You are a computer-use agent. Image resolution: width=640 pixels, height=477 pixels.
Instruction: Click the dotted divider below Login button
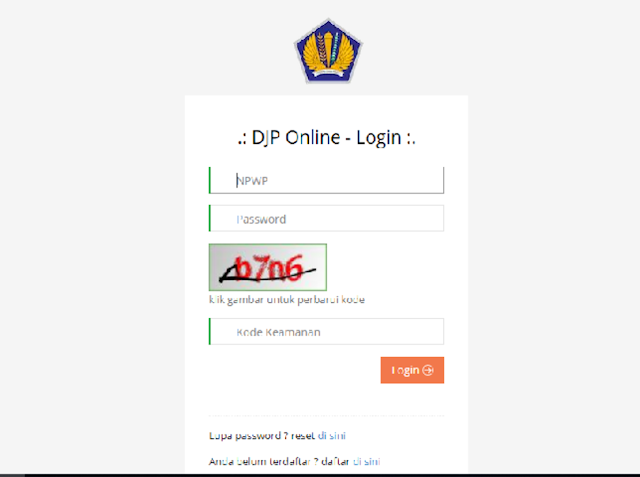[326, 416]
